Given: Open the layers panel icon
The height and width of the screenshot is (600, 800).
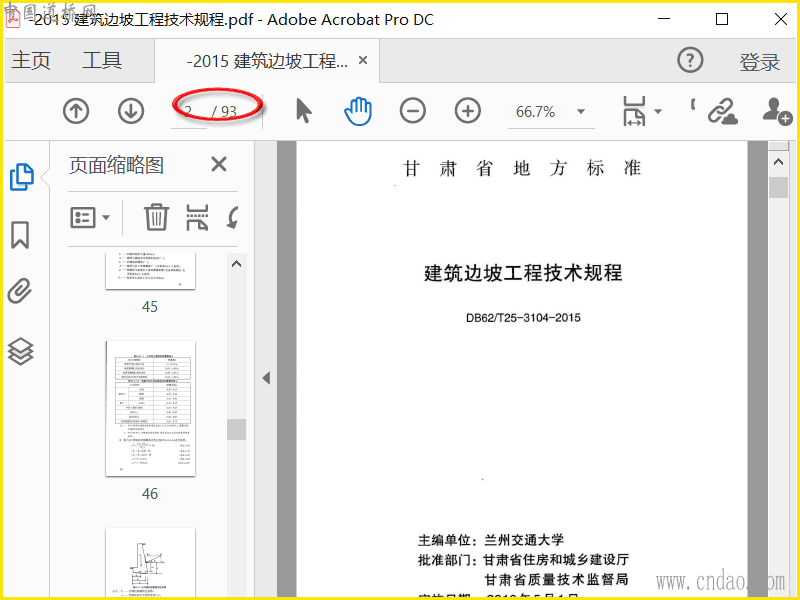Looking at the screenshot, I should [20, 352].
